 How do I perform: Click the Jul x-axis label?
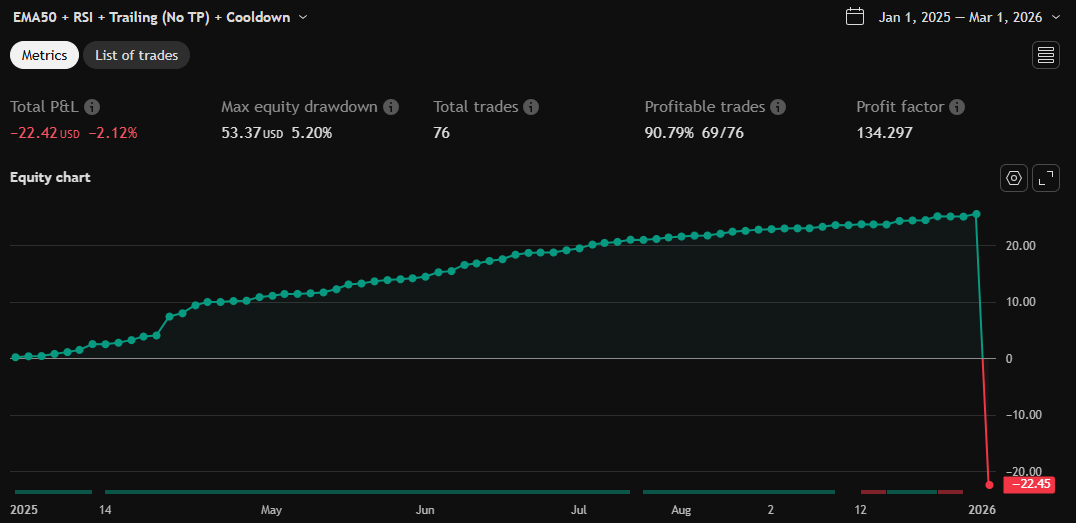pos(580,511)
